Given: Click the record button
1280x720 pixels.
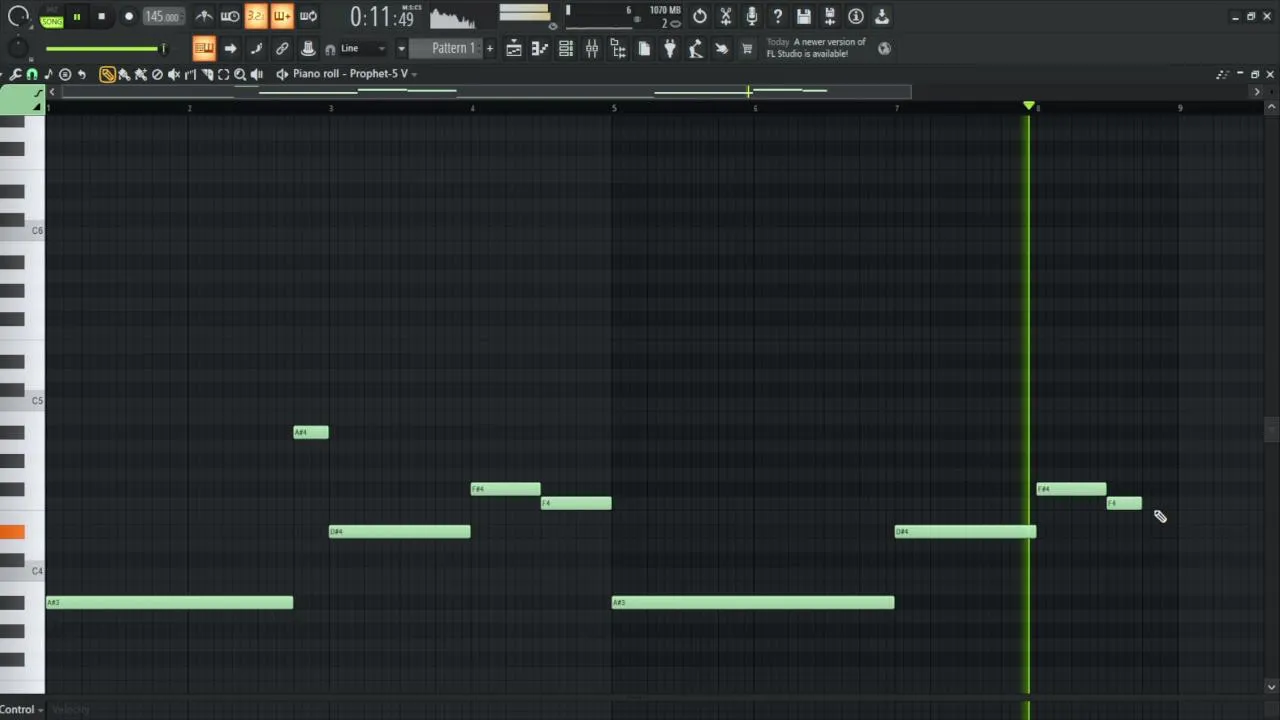Looking at the screenshot, I should pyautogui.click(x=128, y=16).
